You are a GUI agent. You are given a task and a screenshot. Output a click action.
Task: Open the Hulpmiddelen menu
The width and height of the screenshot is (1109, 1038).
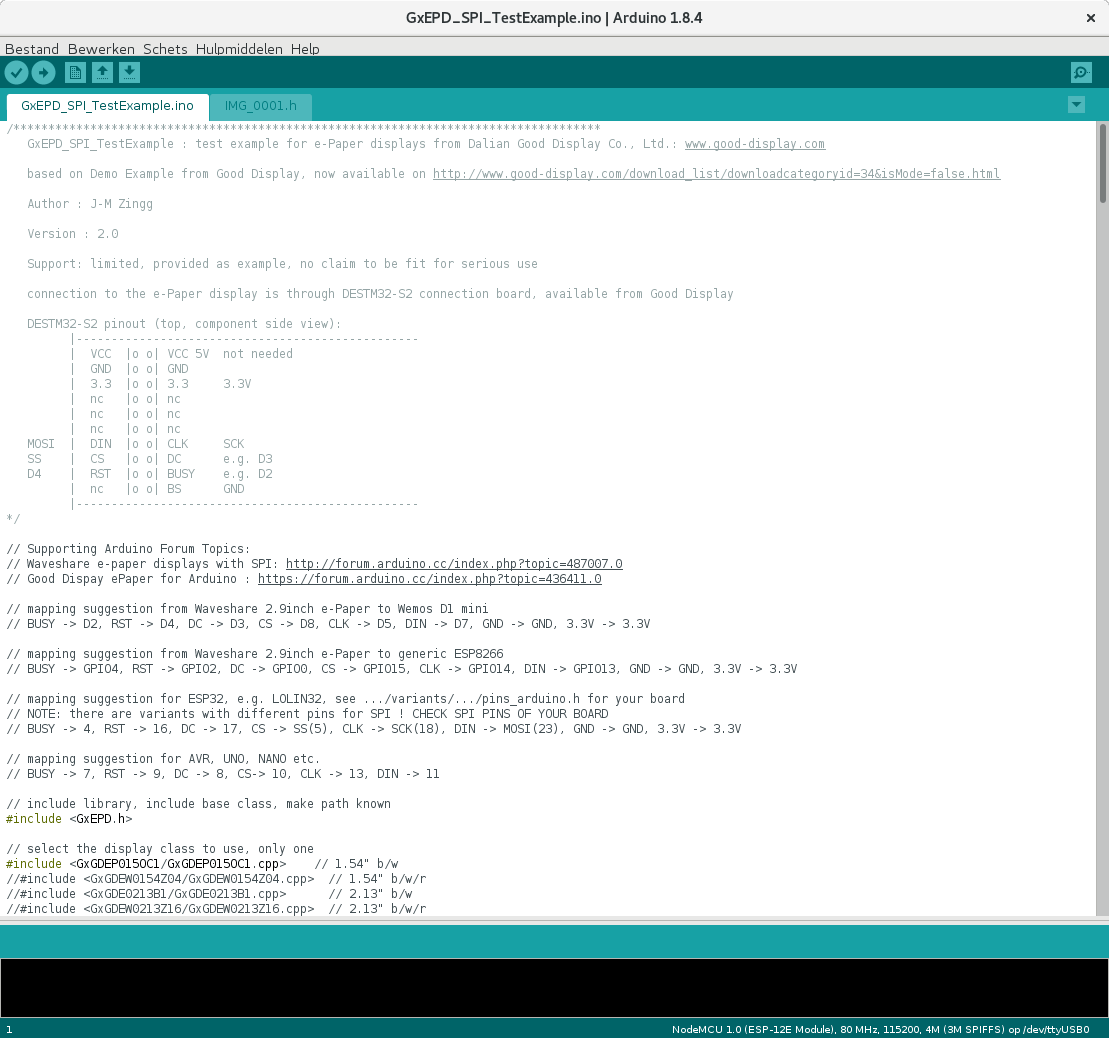pyautogui.click(x=239, y=49)
